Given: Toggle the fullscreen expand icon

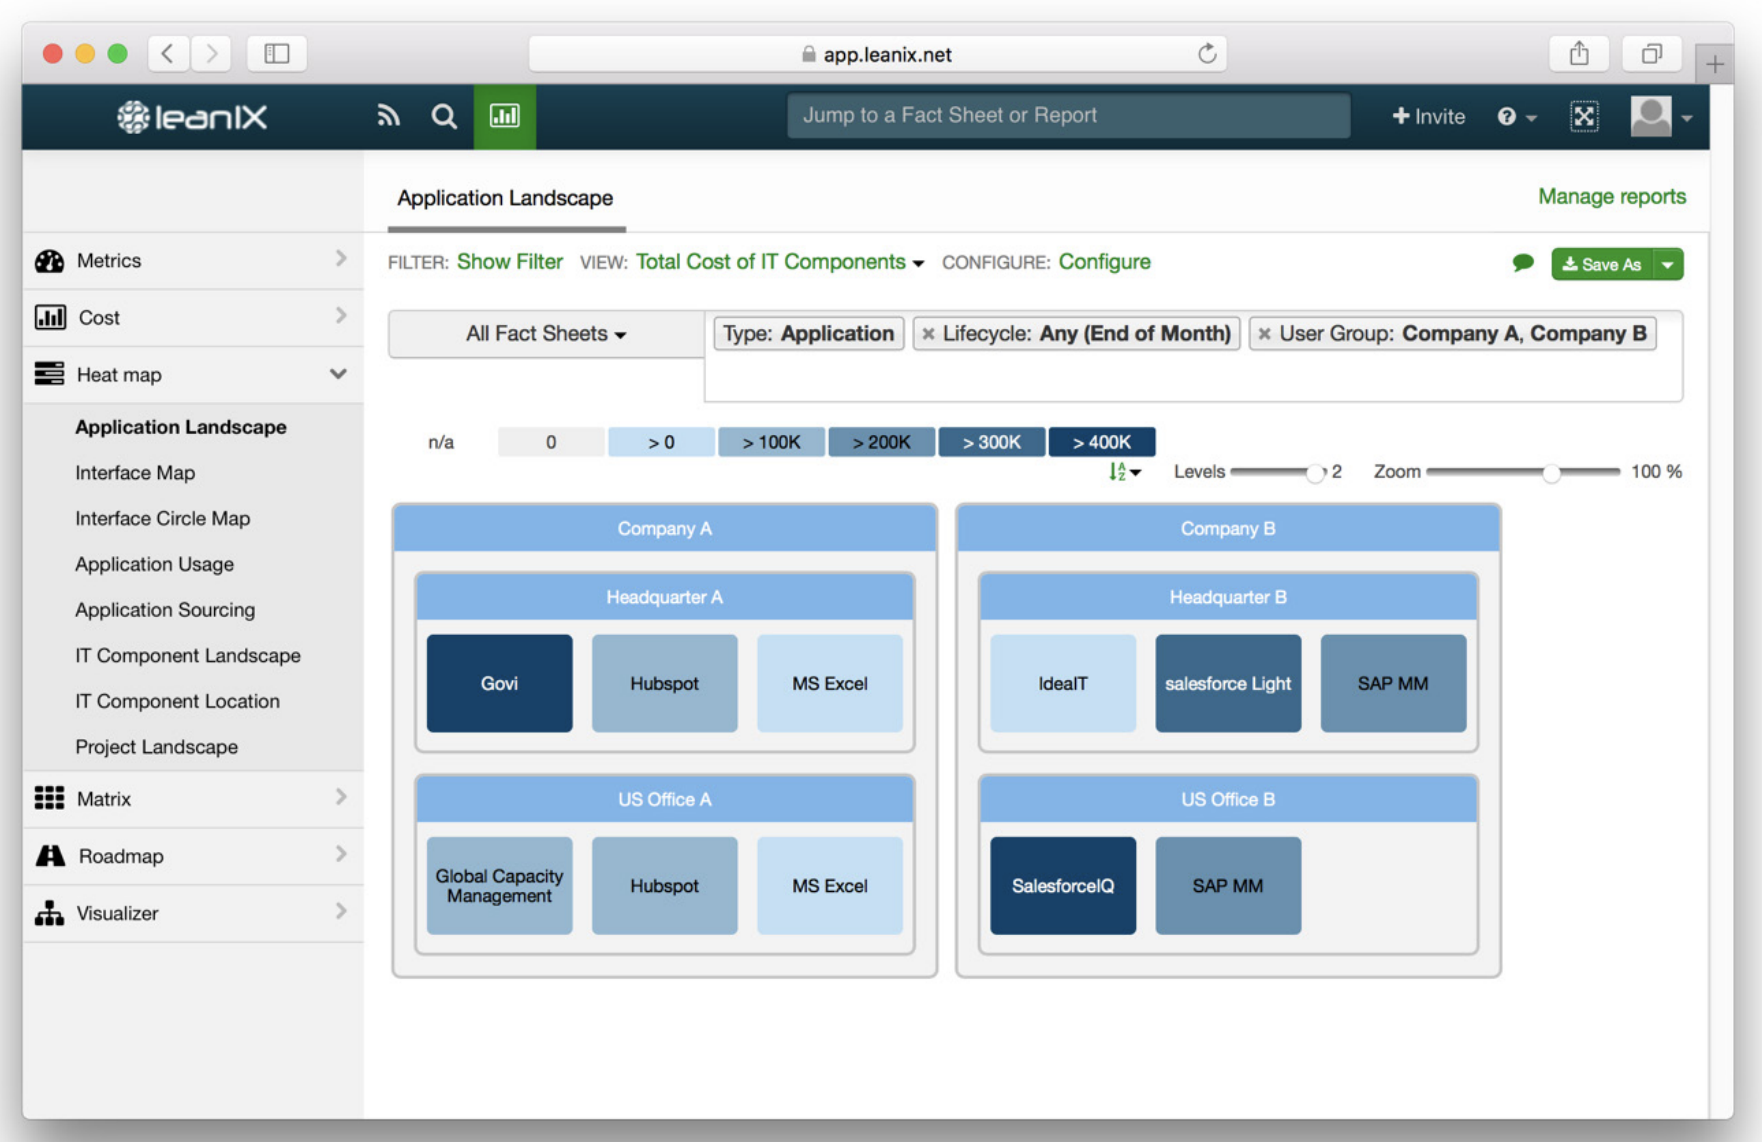Looking at the screenshot, I should pos(1584,117).
